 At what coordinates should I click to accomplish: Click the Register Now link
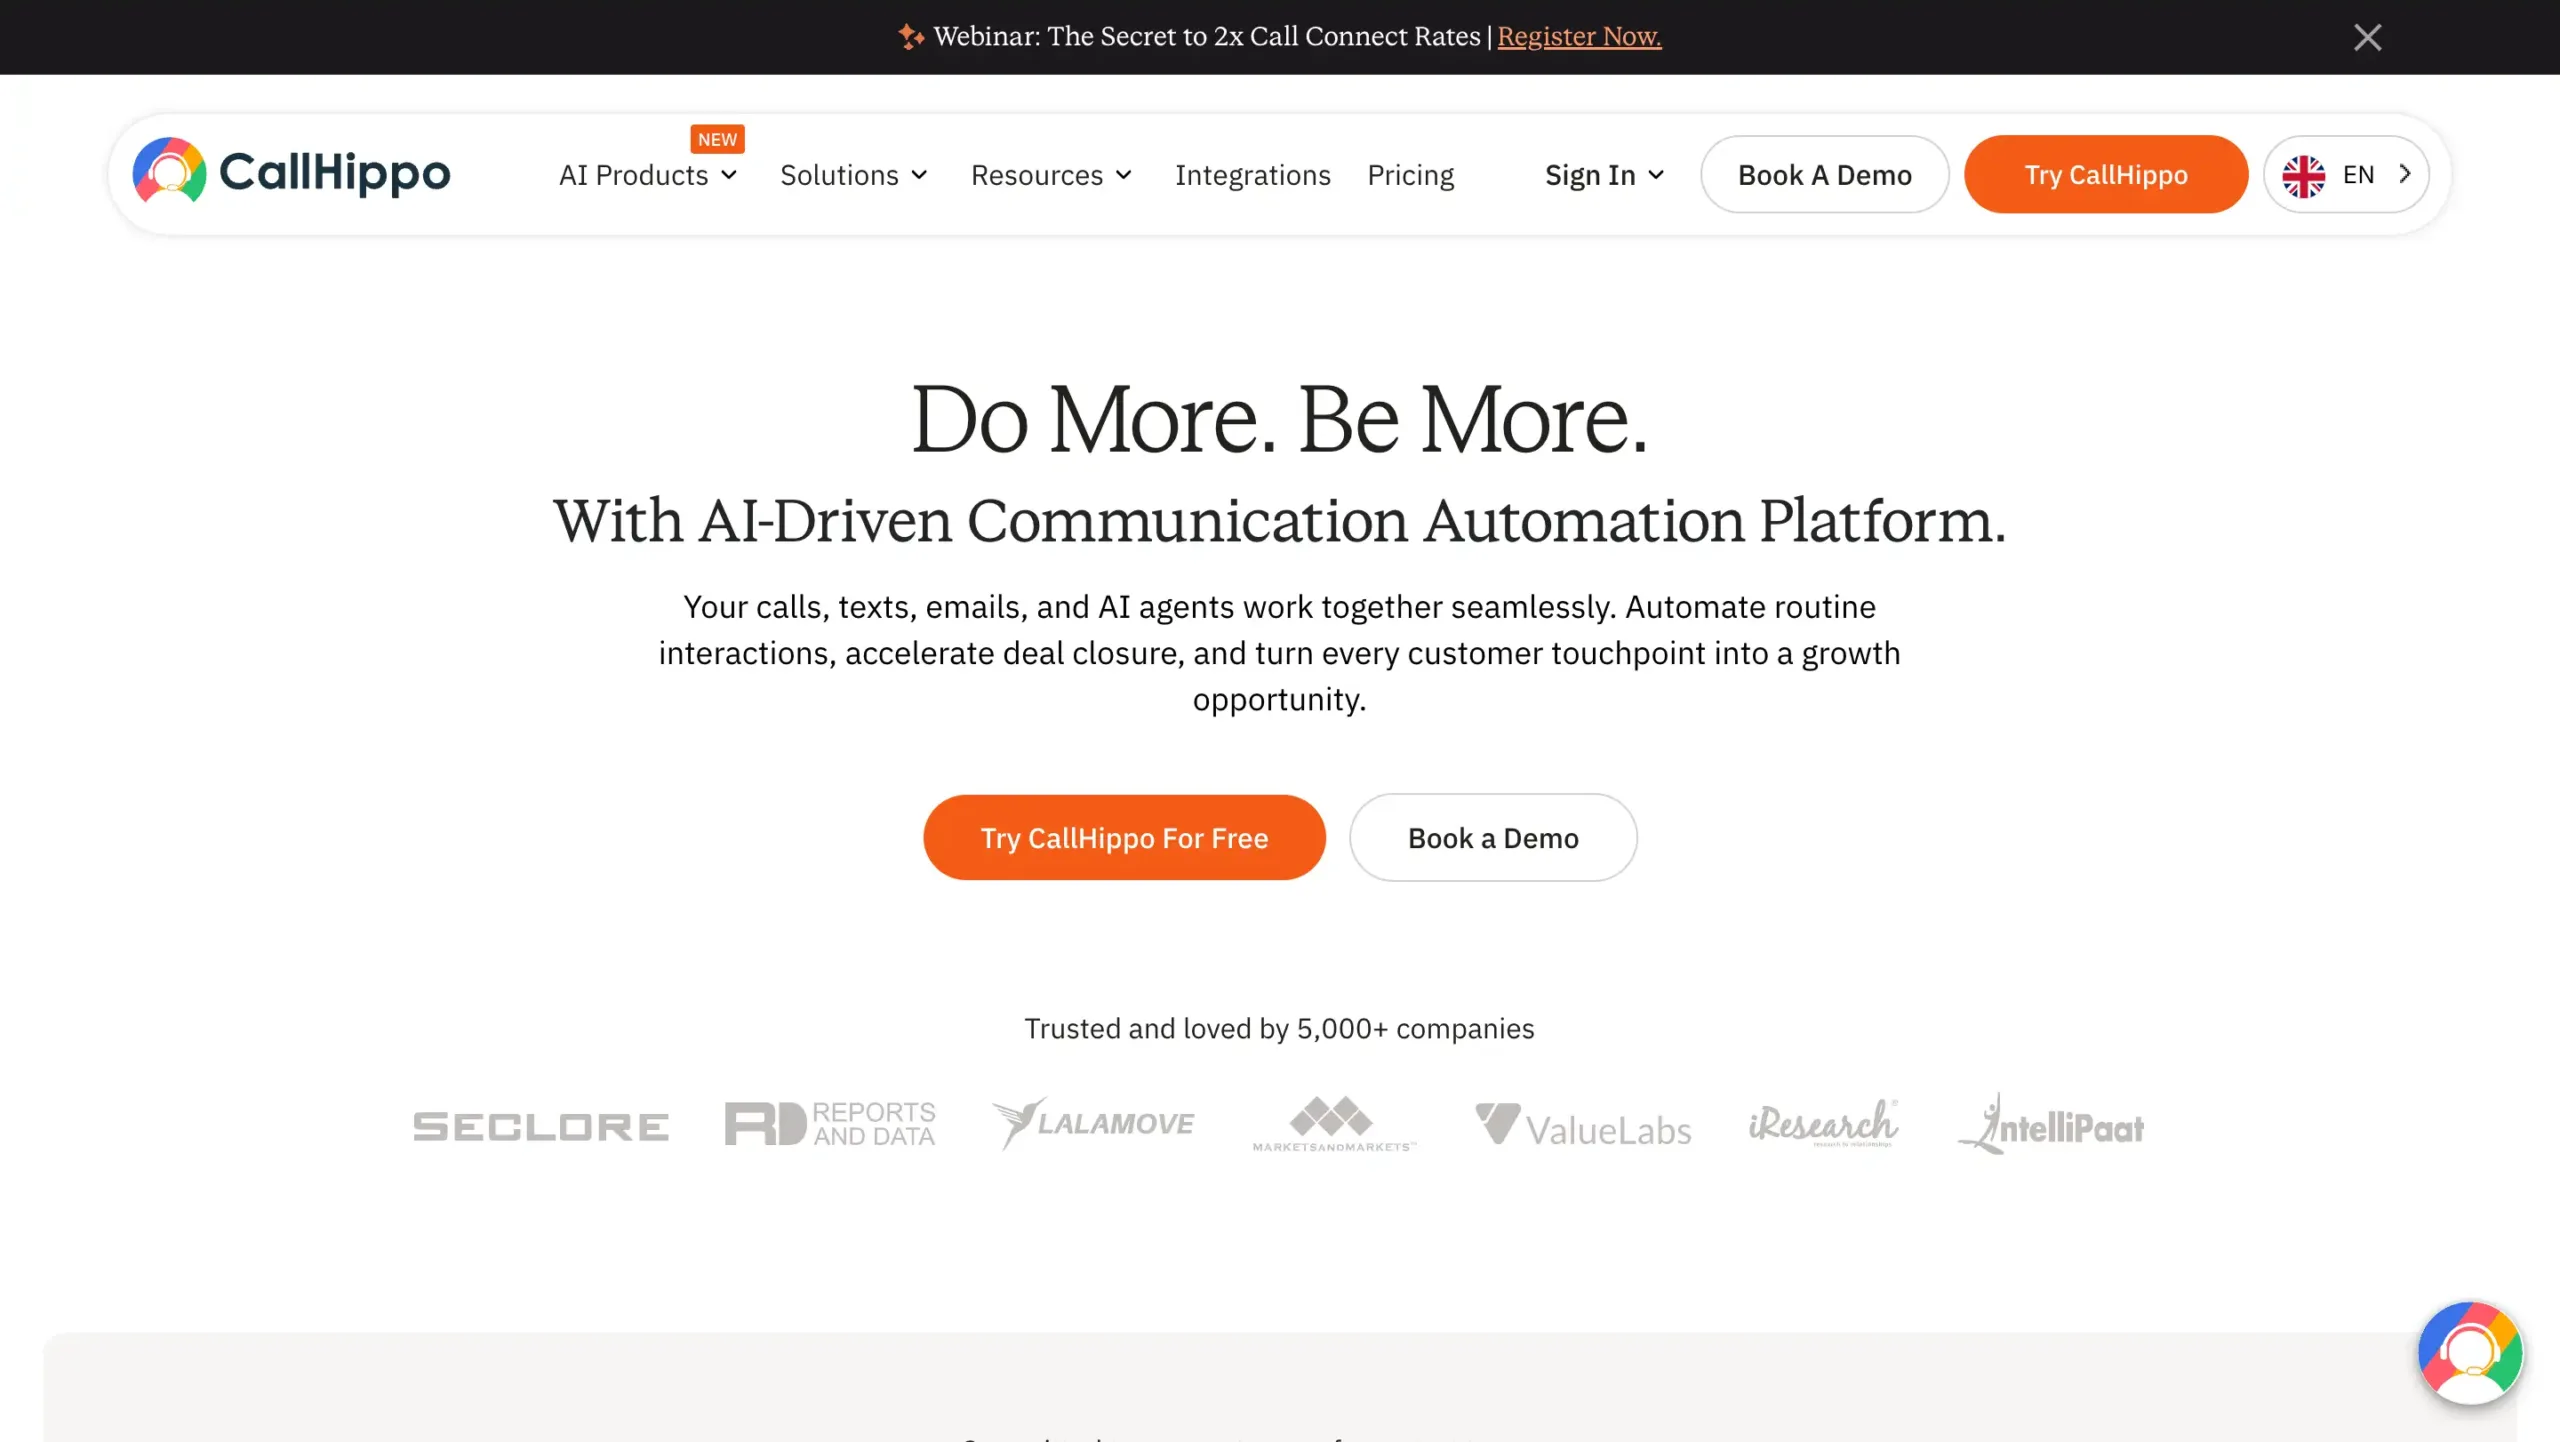click(x=1578, y=36)
